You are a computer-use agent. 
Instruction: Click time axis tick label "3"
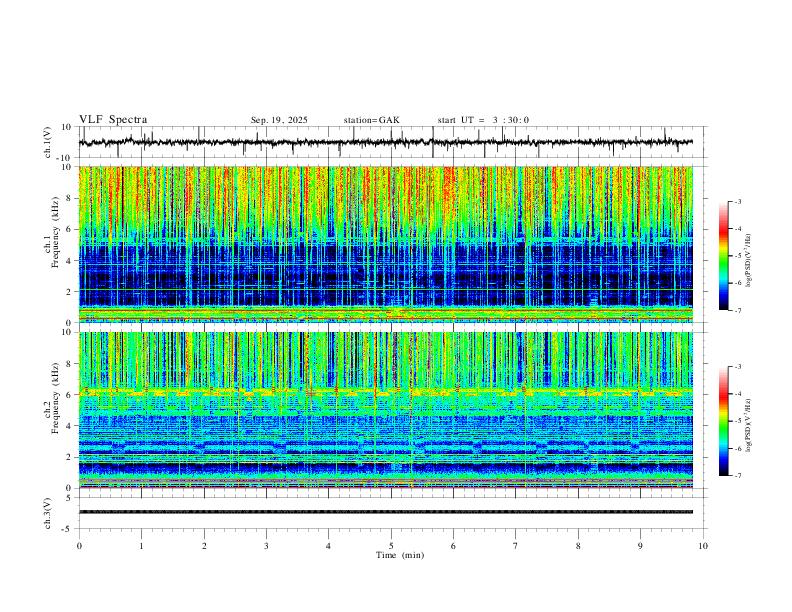coord(266,546)
